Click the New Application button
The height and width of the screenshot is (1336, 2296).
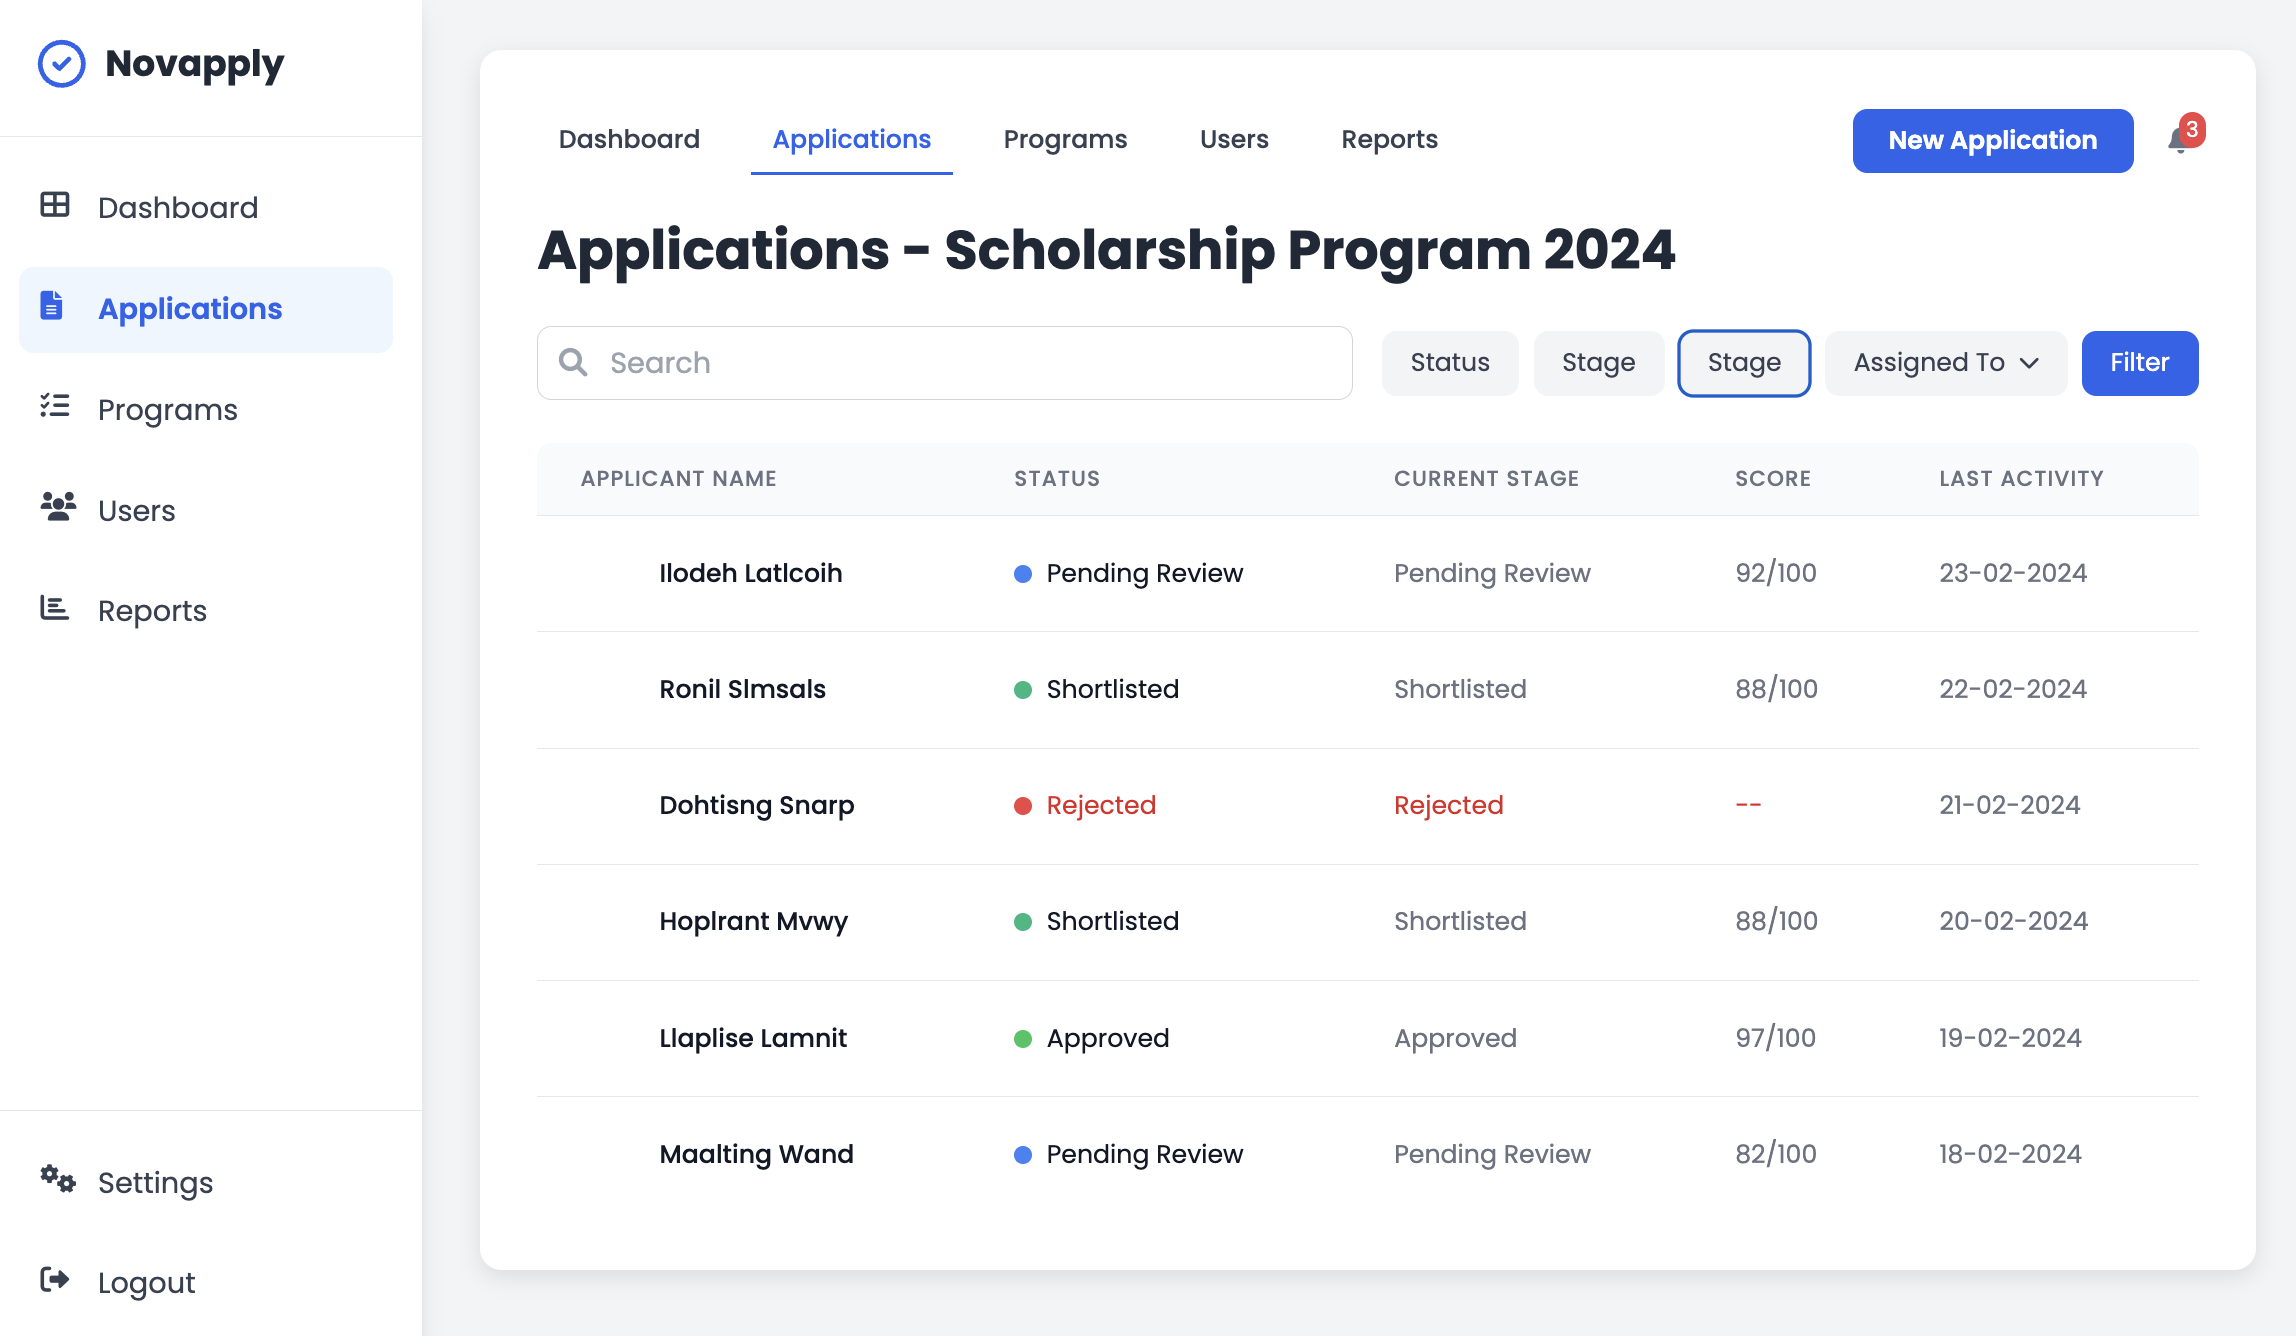point(1992,141)
